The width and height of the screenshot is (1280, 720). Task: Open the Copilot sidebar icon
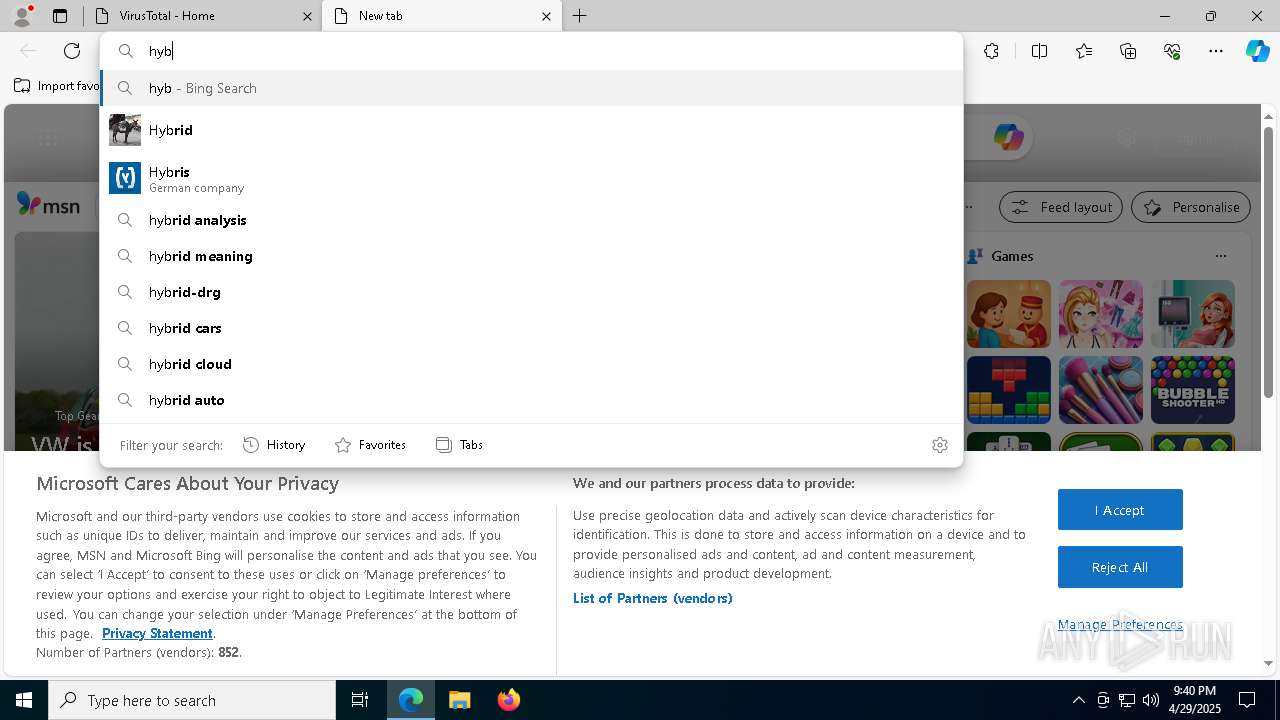click(x=1257, y=51)
